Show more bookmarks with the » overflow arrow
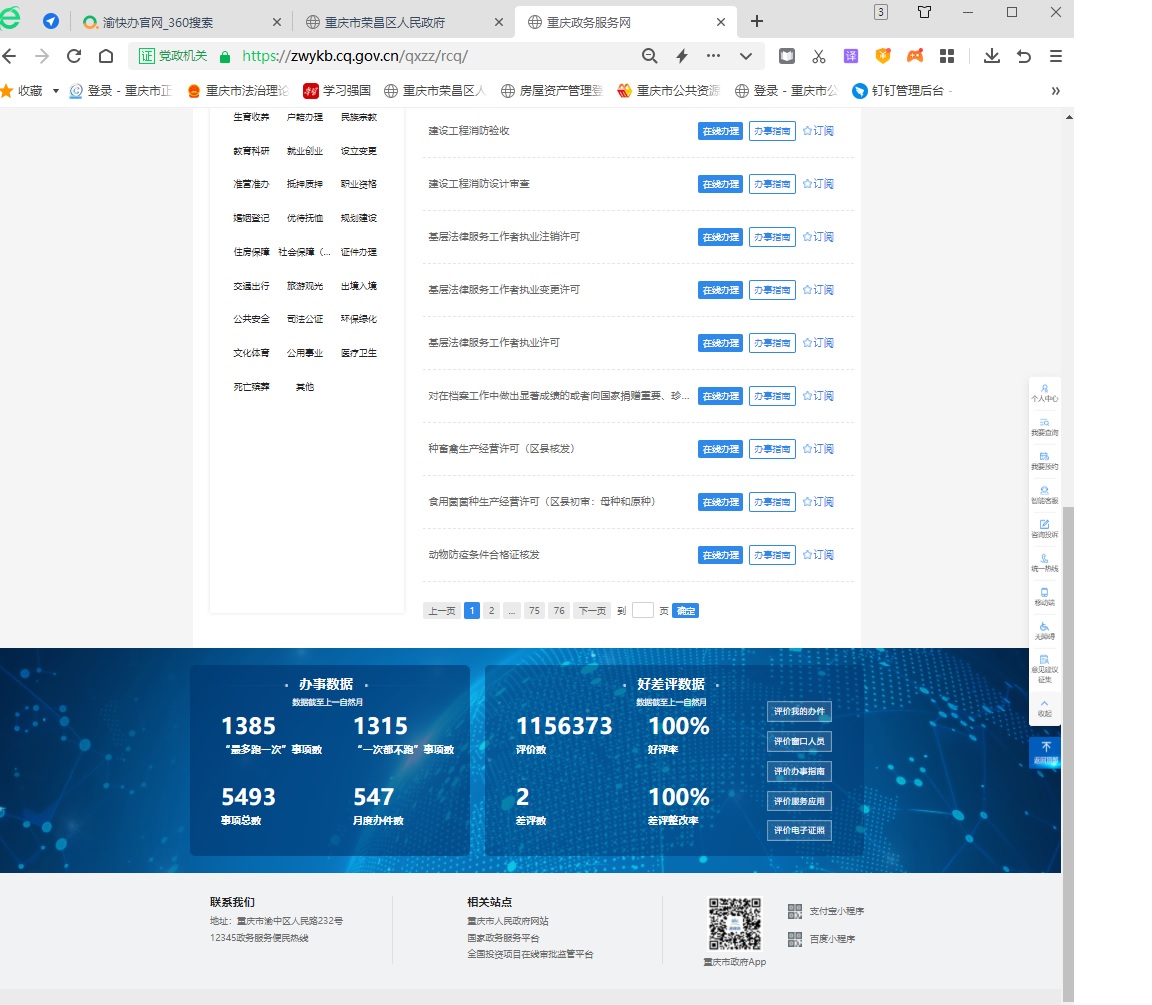Image resolution: width=1152 pixels, height=1005 pixels. point(1056,91)
